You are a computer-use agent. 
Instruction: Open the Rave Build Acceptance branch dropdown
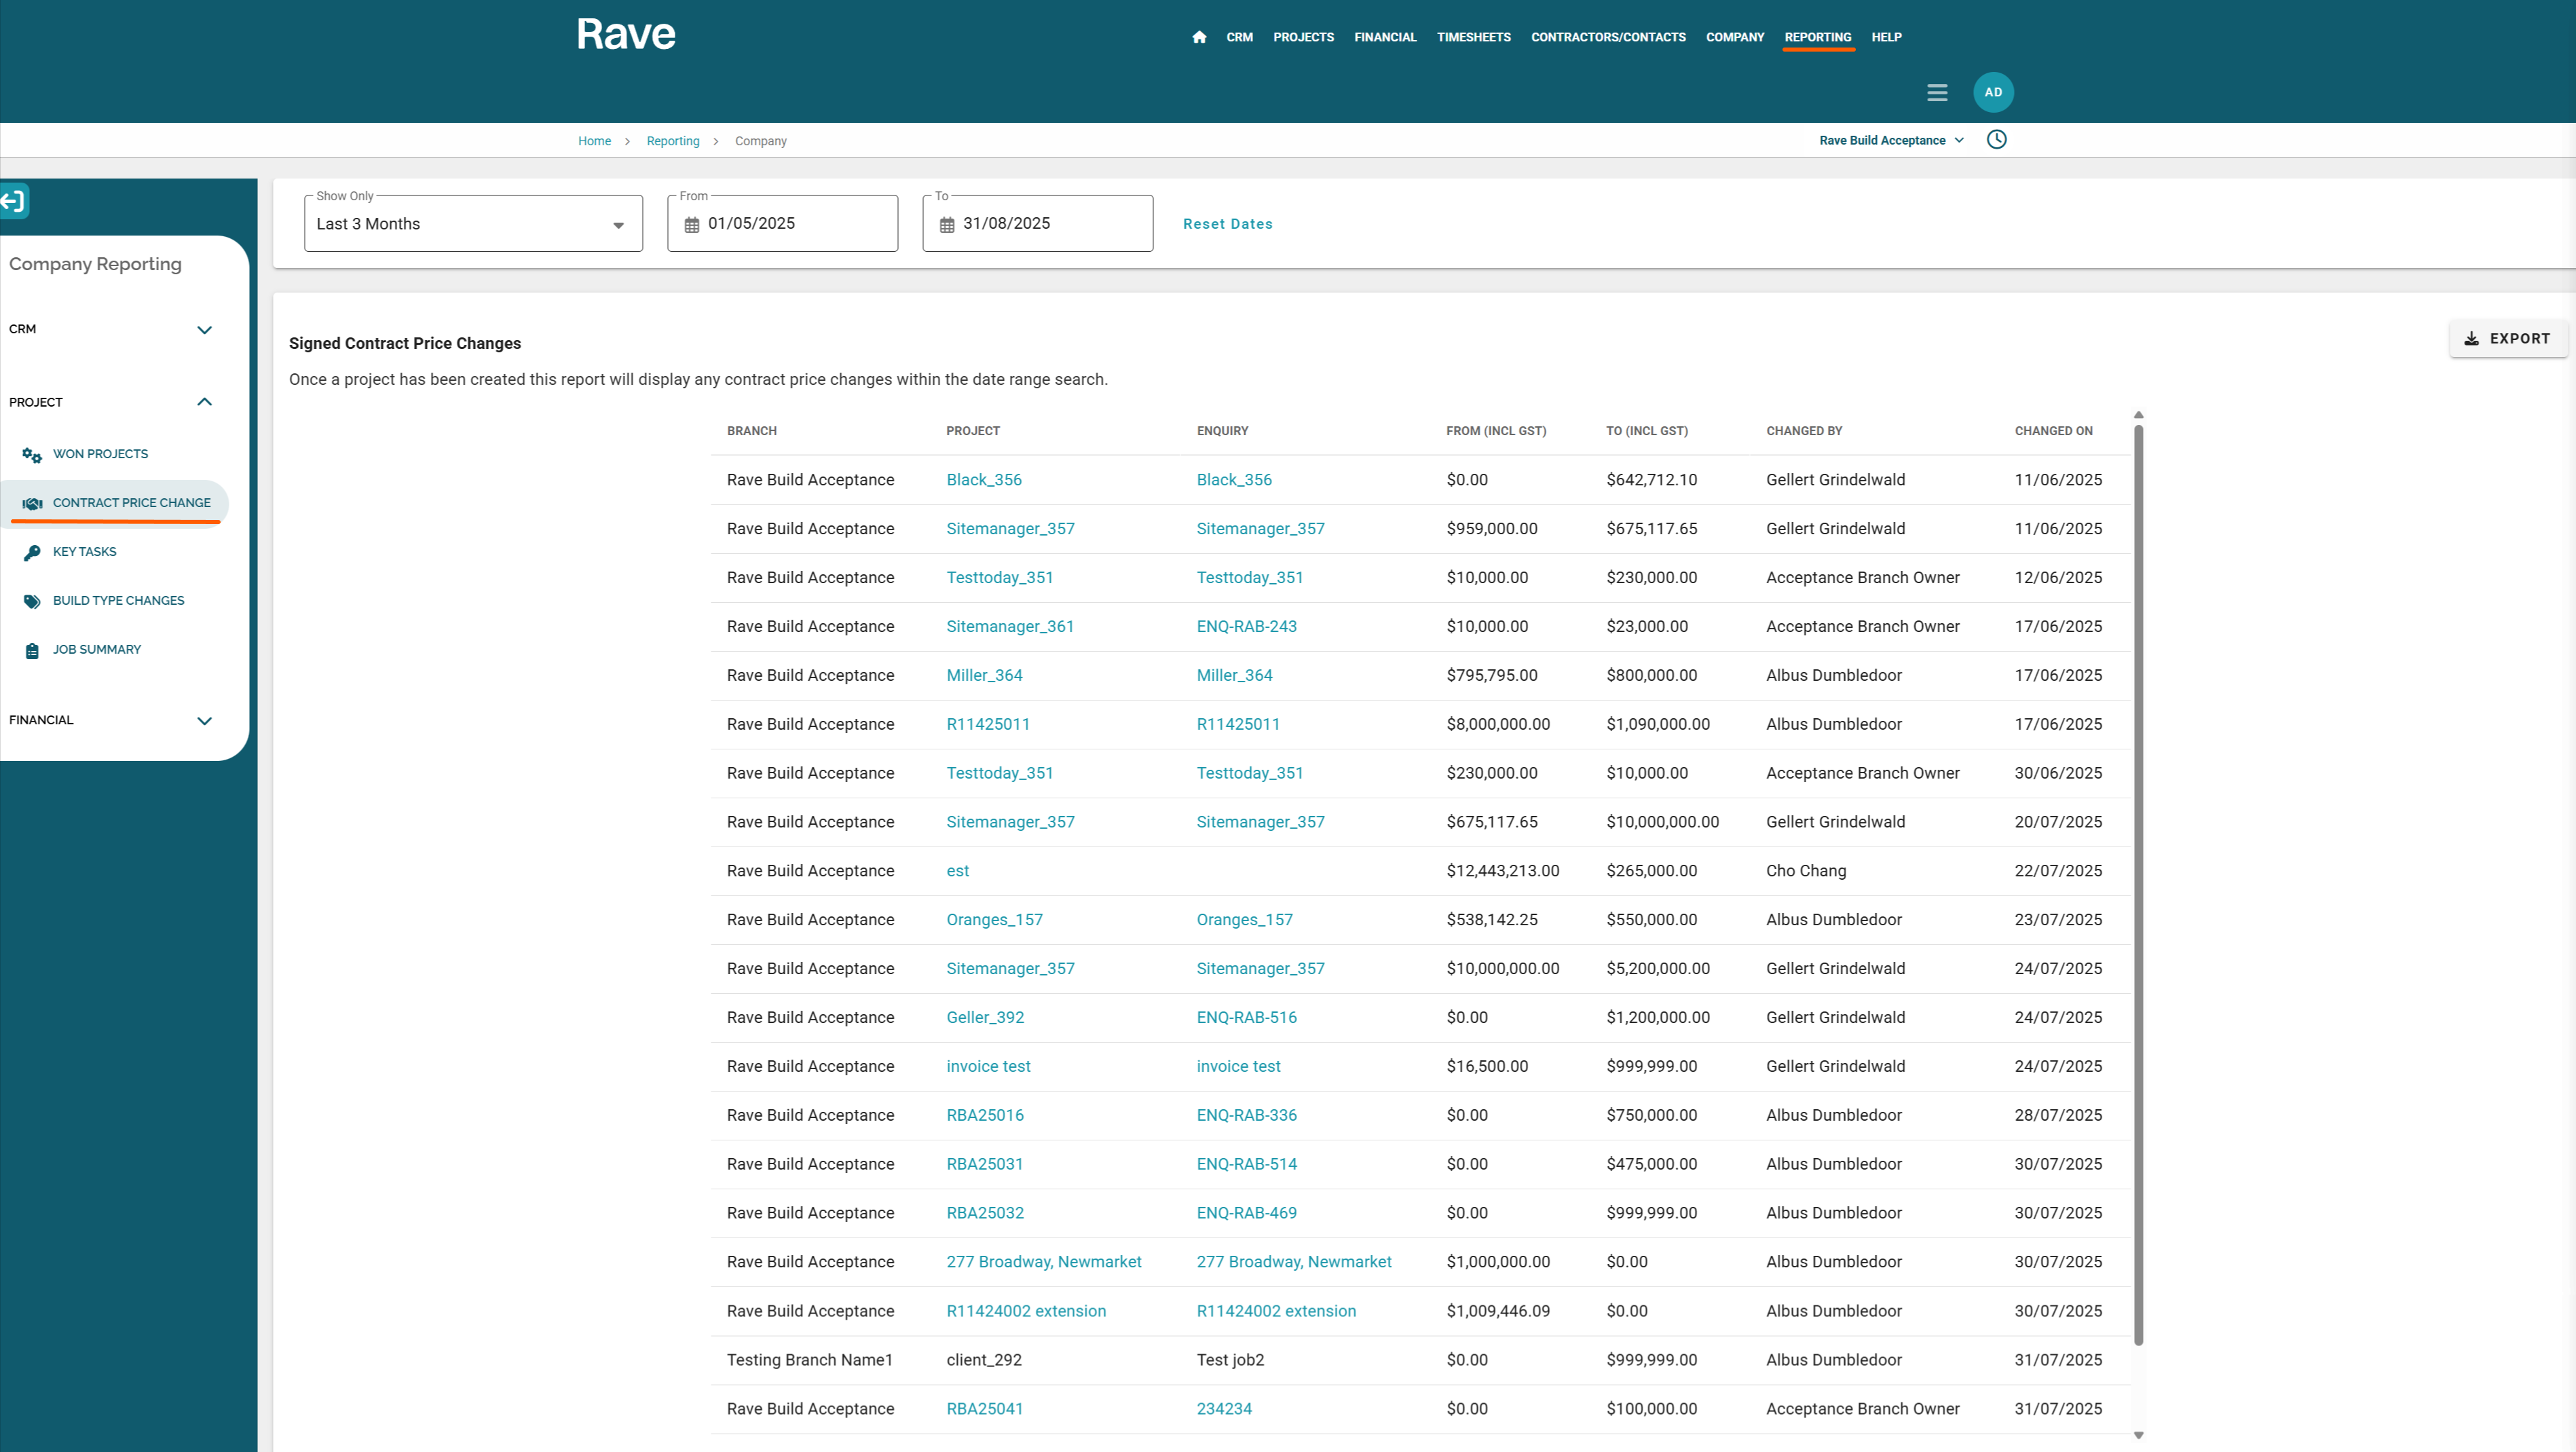pyautogui.click(x=1891, y=141)
